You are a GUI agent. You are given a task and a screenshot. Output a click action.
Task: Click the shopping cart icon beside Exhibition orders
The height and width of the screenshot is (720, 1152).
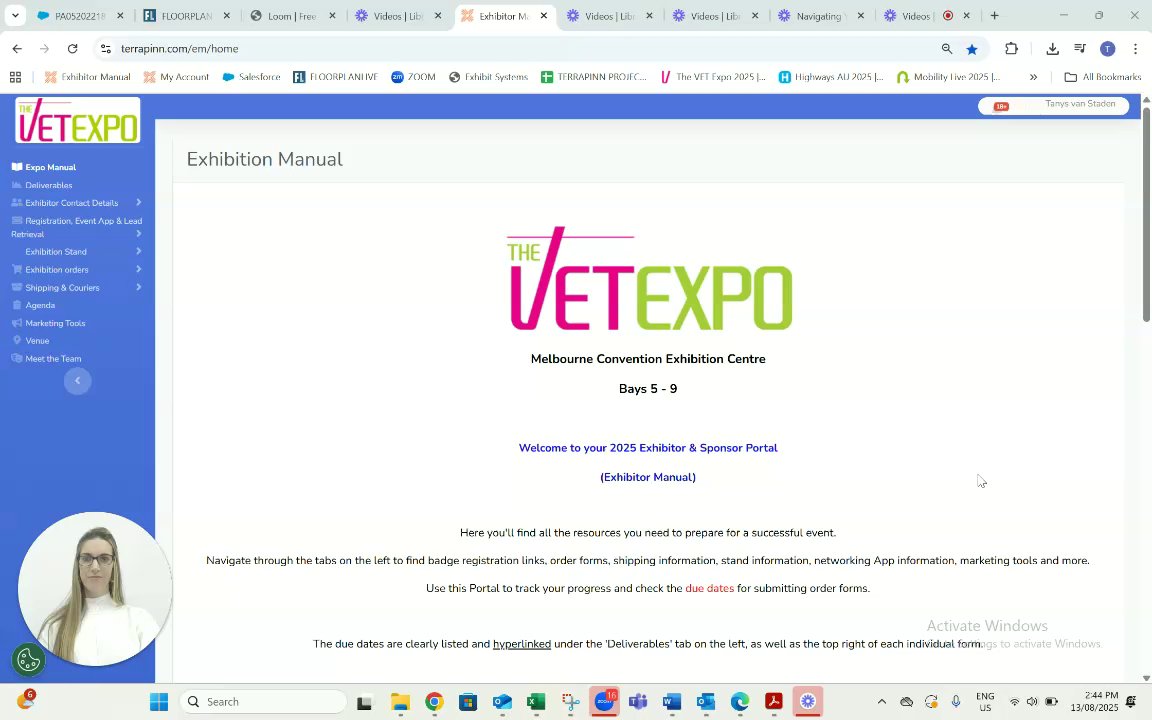coord(17,269)
